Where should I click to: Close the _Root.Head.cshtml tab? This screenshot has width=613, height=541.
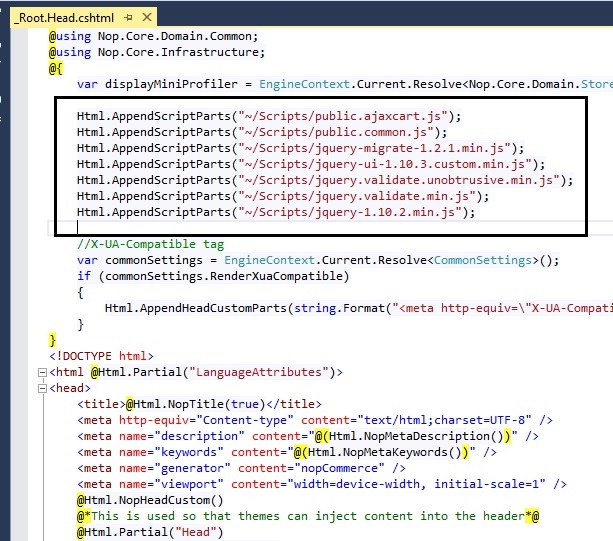point(147,17)
